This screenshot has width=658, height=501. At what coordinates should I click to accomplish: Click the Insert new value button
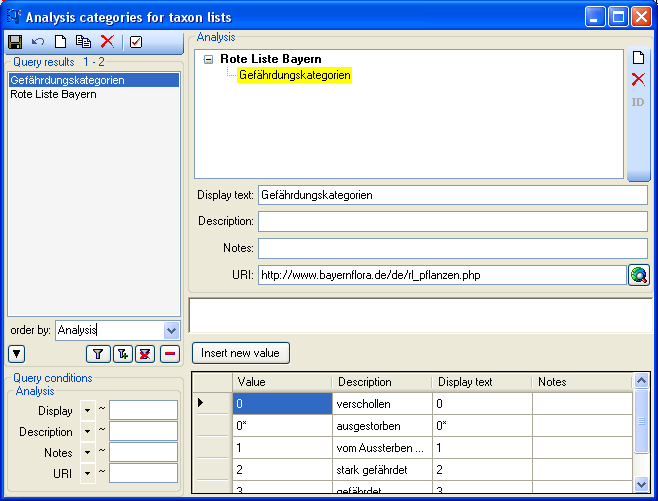(x=241, y=353)
